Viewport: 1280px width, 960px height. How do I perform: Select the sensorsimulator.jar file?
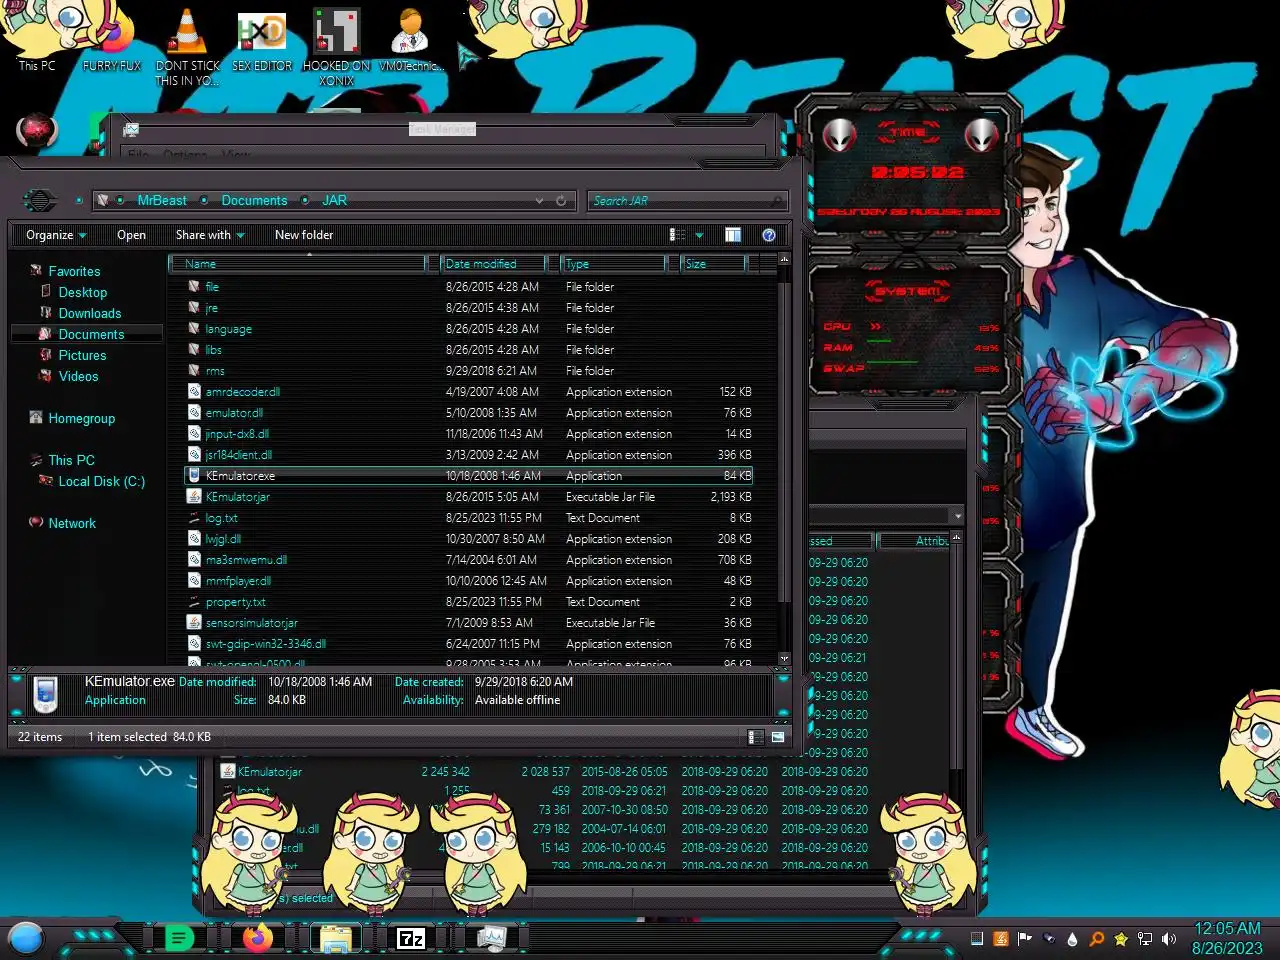pyautogui.click(x=470, y=623)
